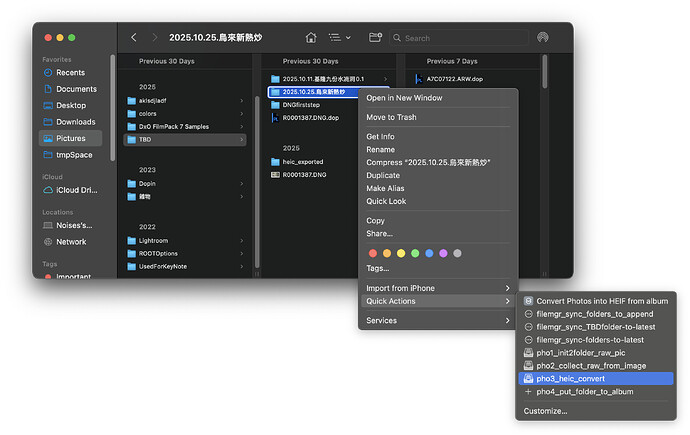
Task: Select the DxO FilmPack 7 Samples folder
Action: 185,127
